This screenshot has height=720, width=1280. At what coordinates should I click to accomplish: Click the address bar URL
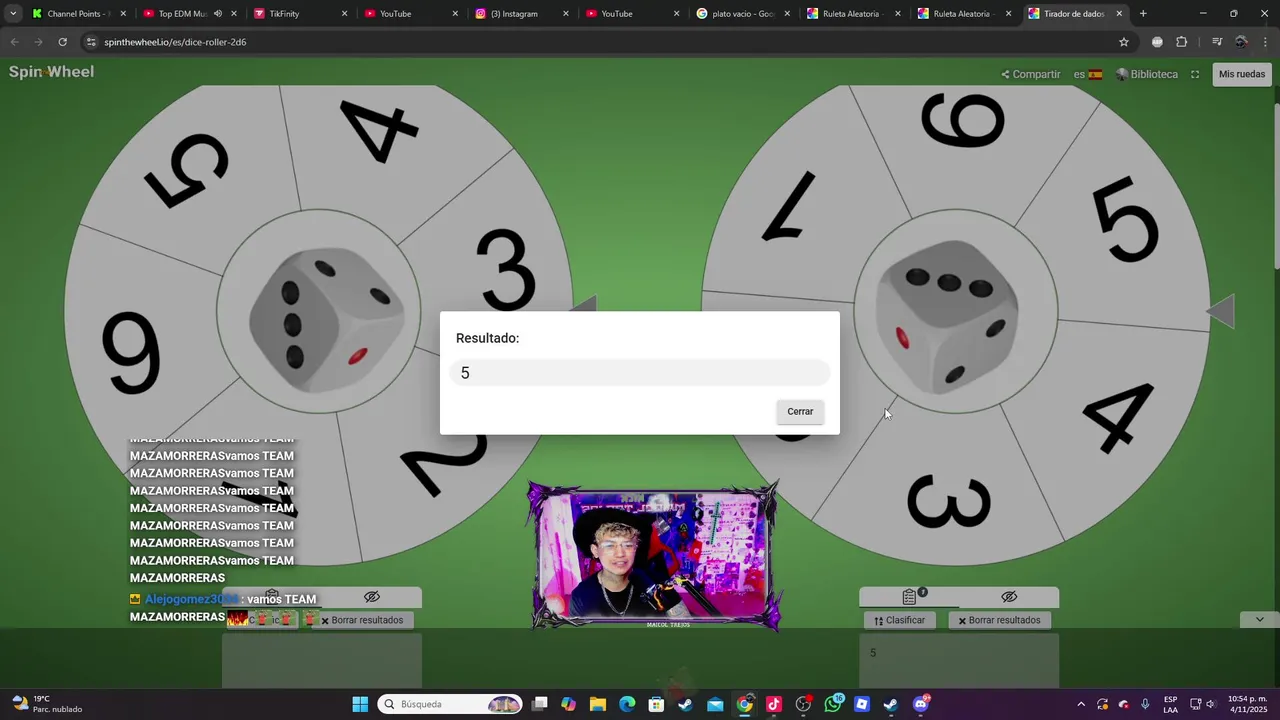[175, 42]
